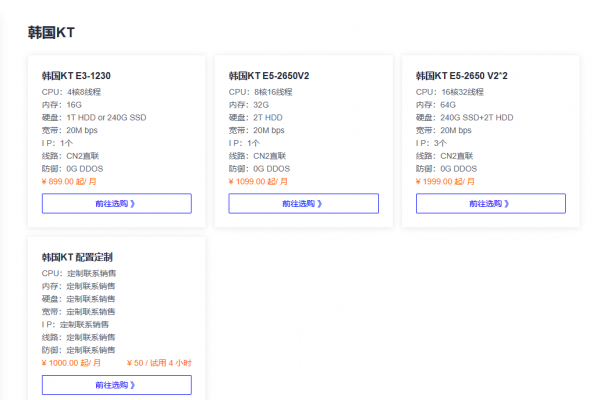The height and width of the screenshot is (400, 600).
Task: Open the 韩国KT 配置定制 card title
Action: [x=77, y=257]
